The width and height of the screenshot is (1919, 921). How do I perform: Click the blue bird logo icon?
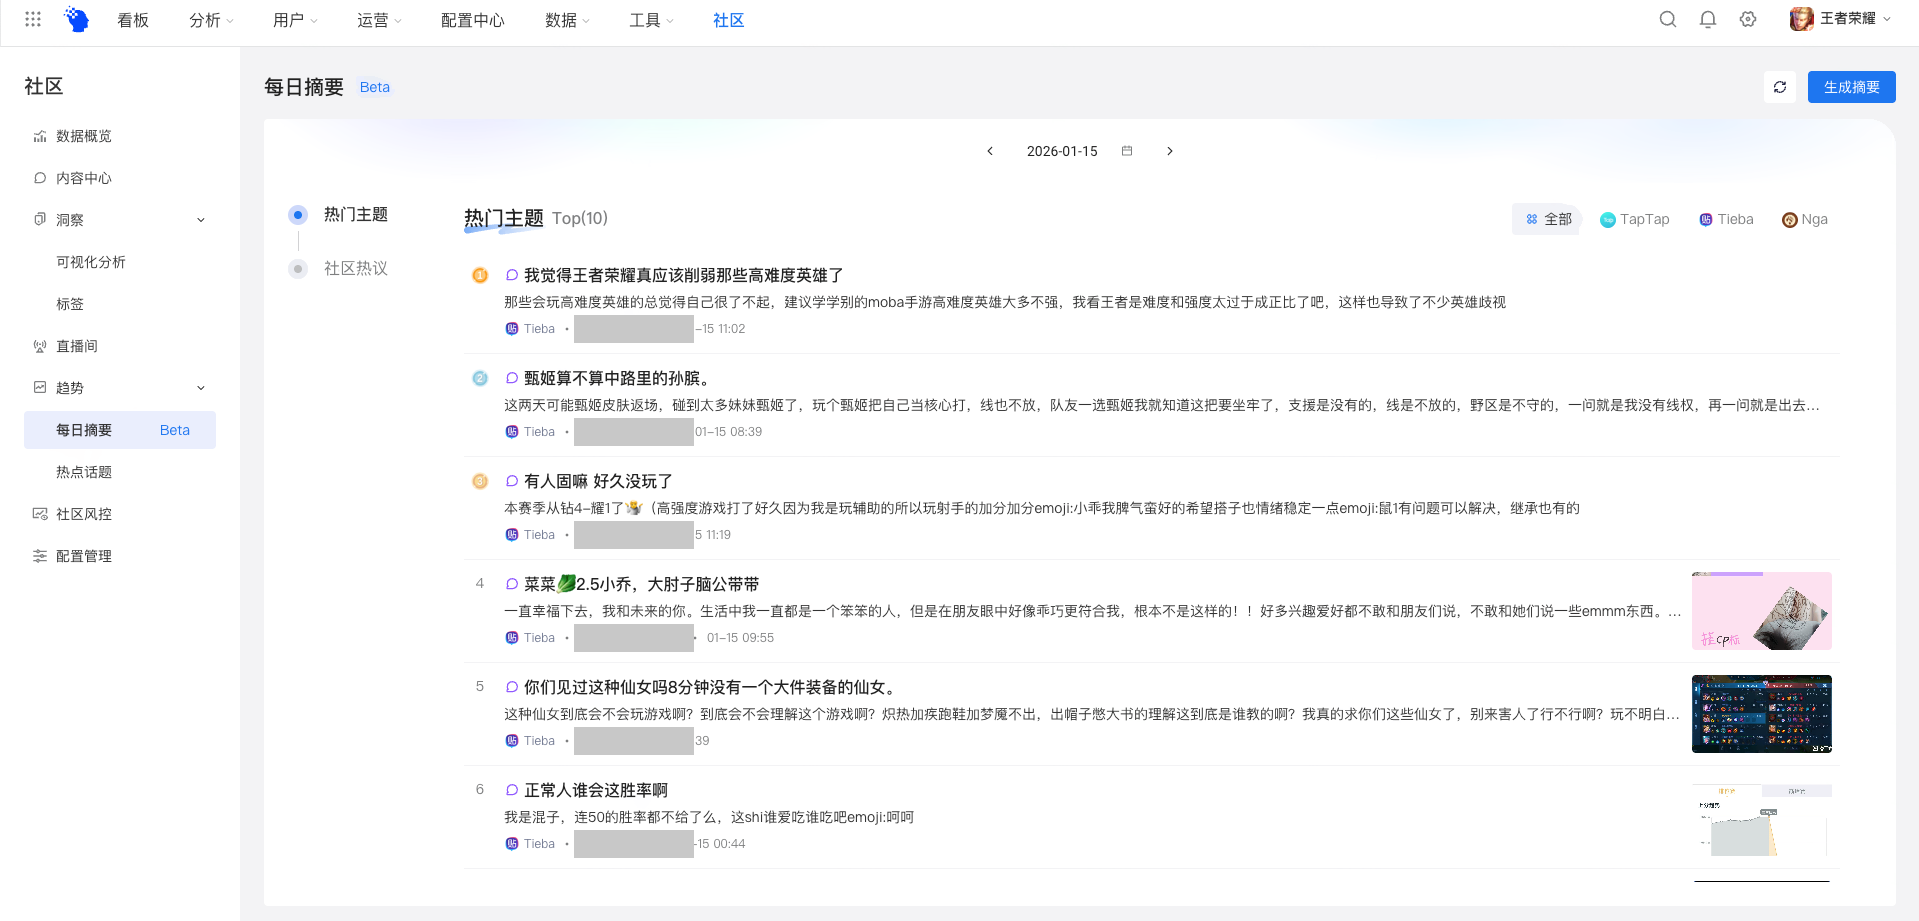coord(77,19)
